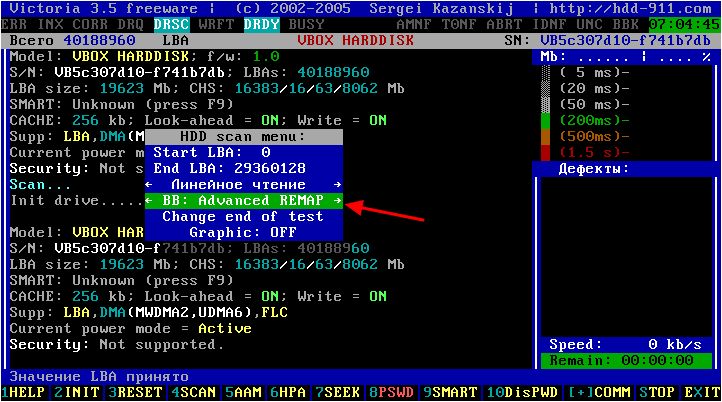The height and width of the screenshot is (402, 722).
Task: Click the 8PSWD function key
Action: pyautogui.click(x=391, y=392)
